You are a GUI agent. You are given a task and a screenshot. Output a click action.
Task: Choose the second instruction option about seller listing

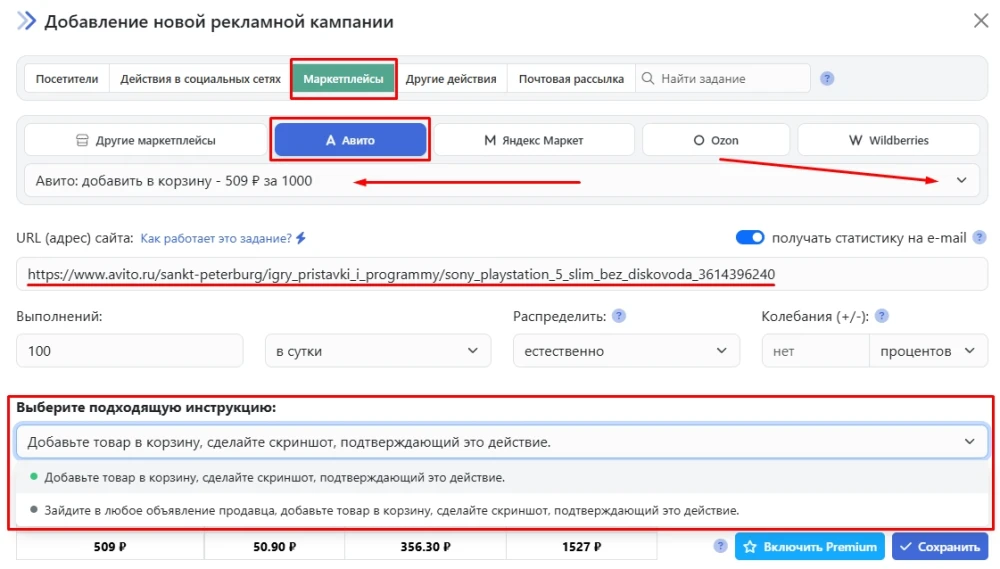390,510
